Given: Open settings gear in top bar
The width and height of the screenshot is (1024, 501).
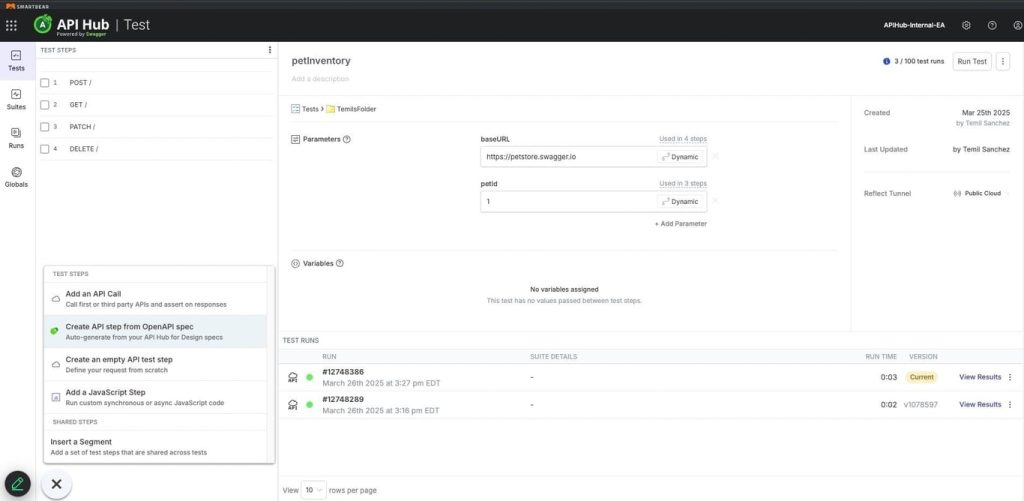Looking at the screenshot, I should click(x=966, y=25).
